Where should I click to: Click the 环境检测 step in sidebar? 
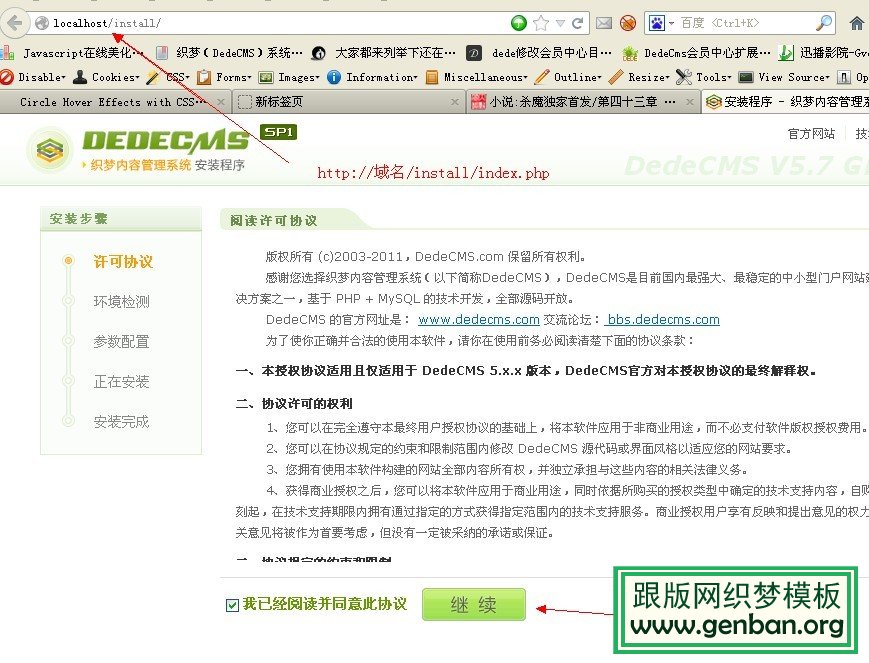click(121, 302)
